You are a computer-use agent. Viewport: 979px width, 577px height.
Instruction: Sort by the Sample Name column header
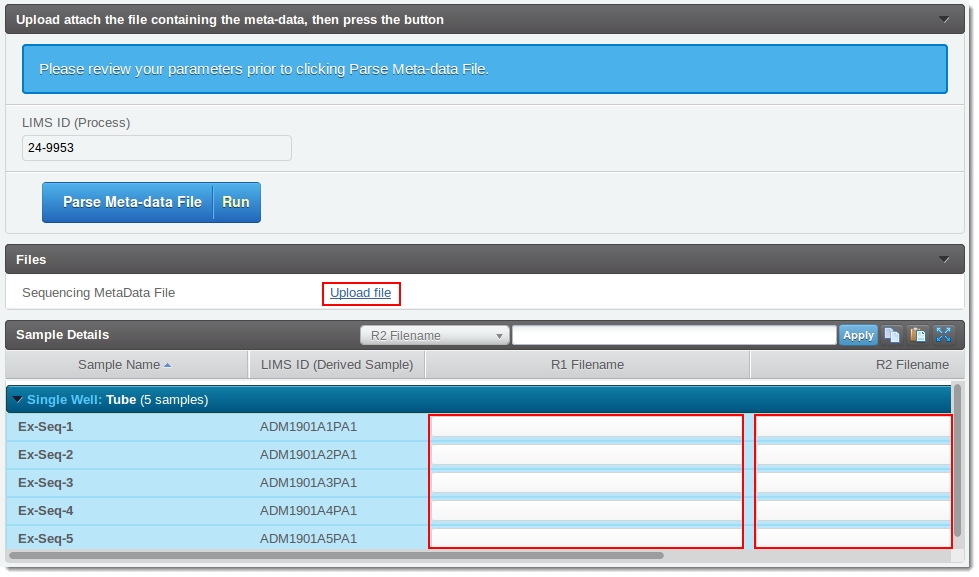124,365
